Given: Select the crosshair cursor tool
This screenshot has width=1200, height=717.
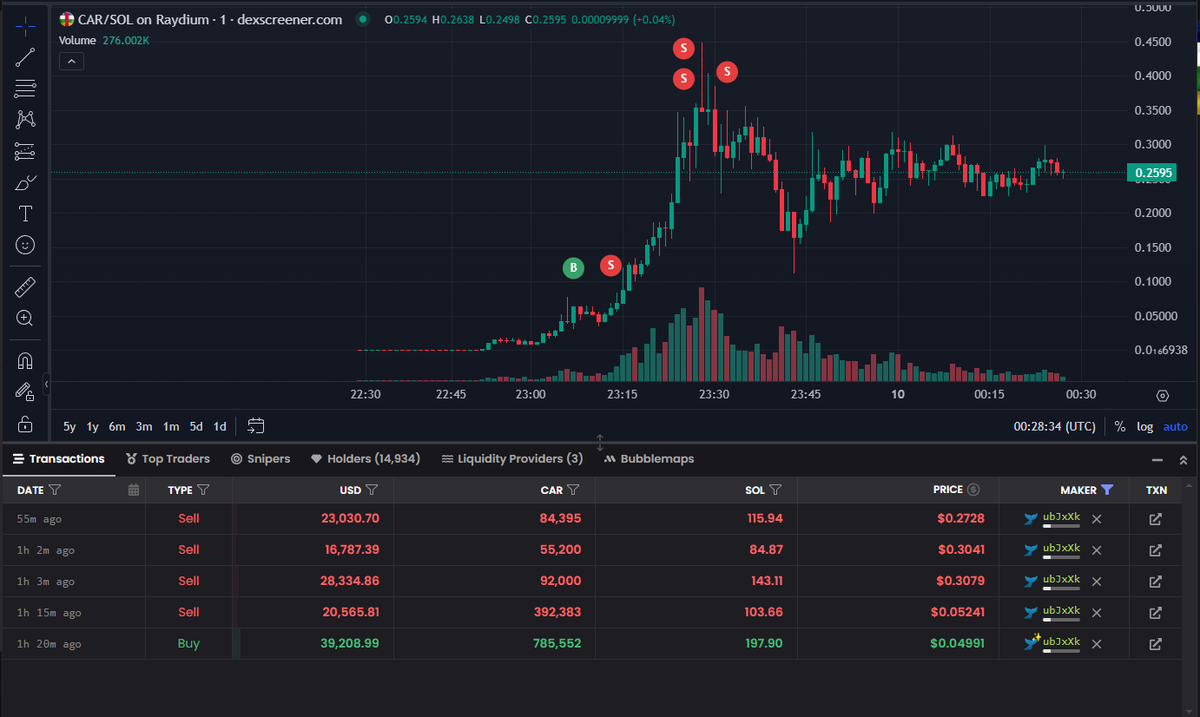Looking at the screenshot, I should tap(25, 28).
